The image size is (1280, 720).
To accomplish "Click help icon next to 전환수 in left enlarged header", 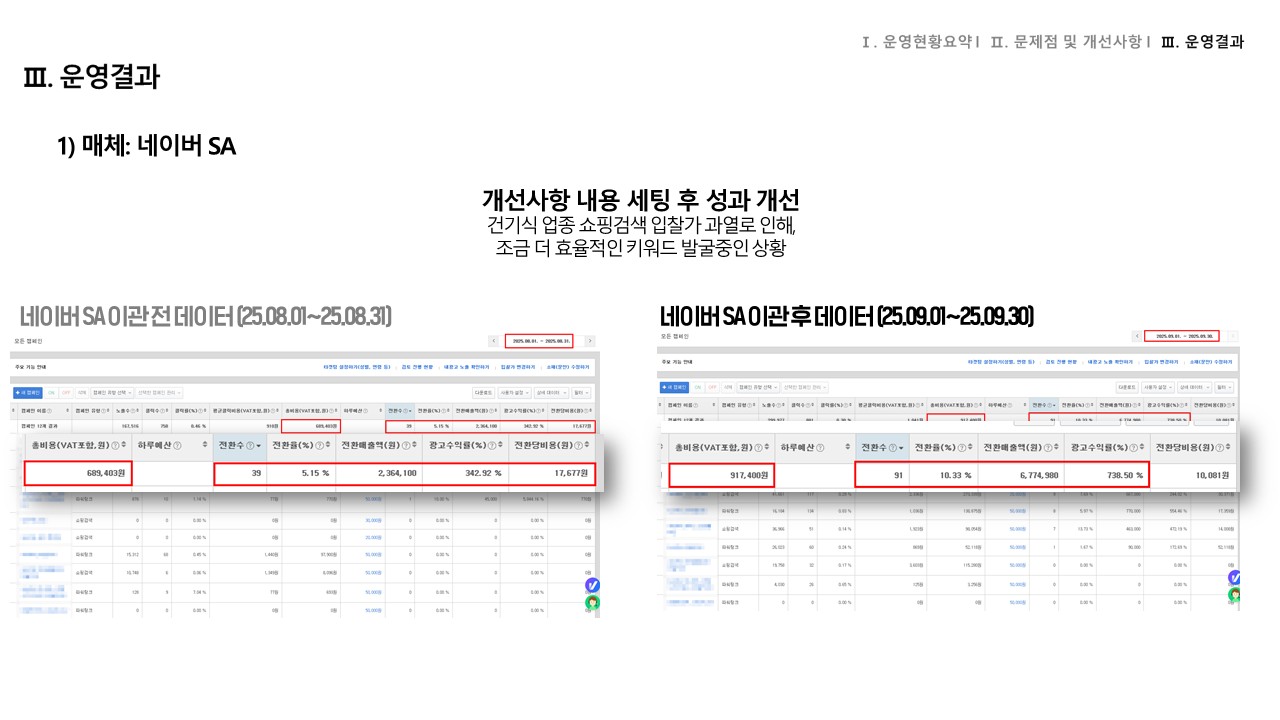I will [x=250, y=445].
